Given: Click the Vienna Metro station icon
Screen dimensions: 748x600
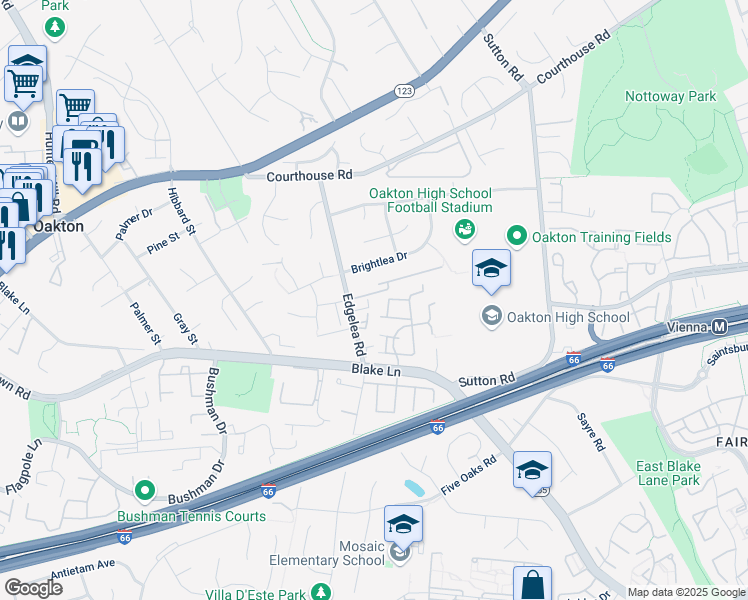Looking at the screenshot, I should (719, 327).
